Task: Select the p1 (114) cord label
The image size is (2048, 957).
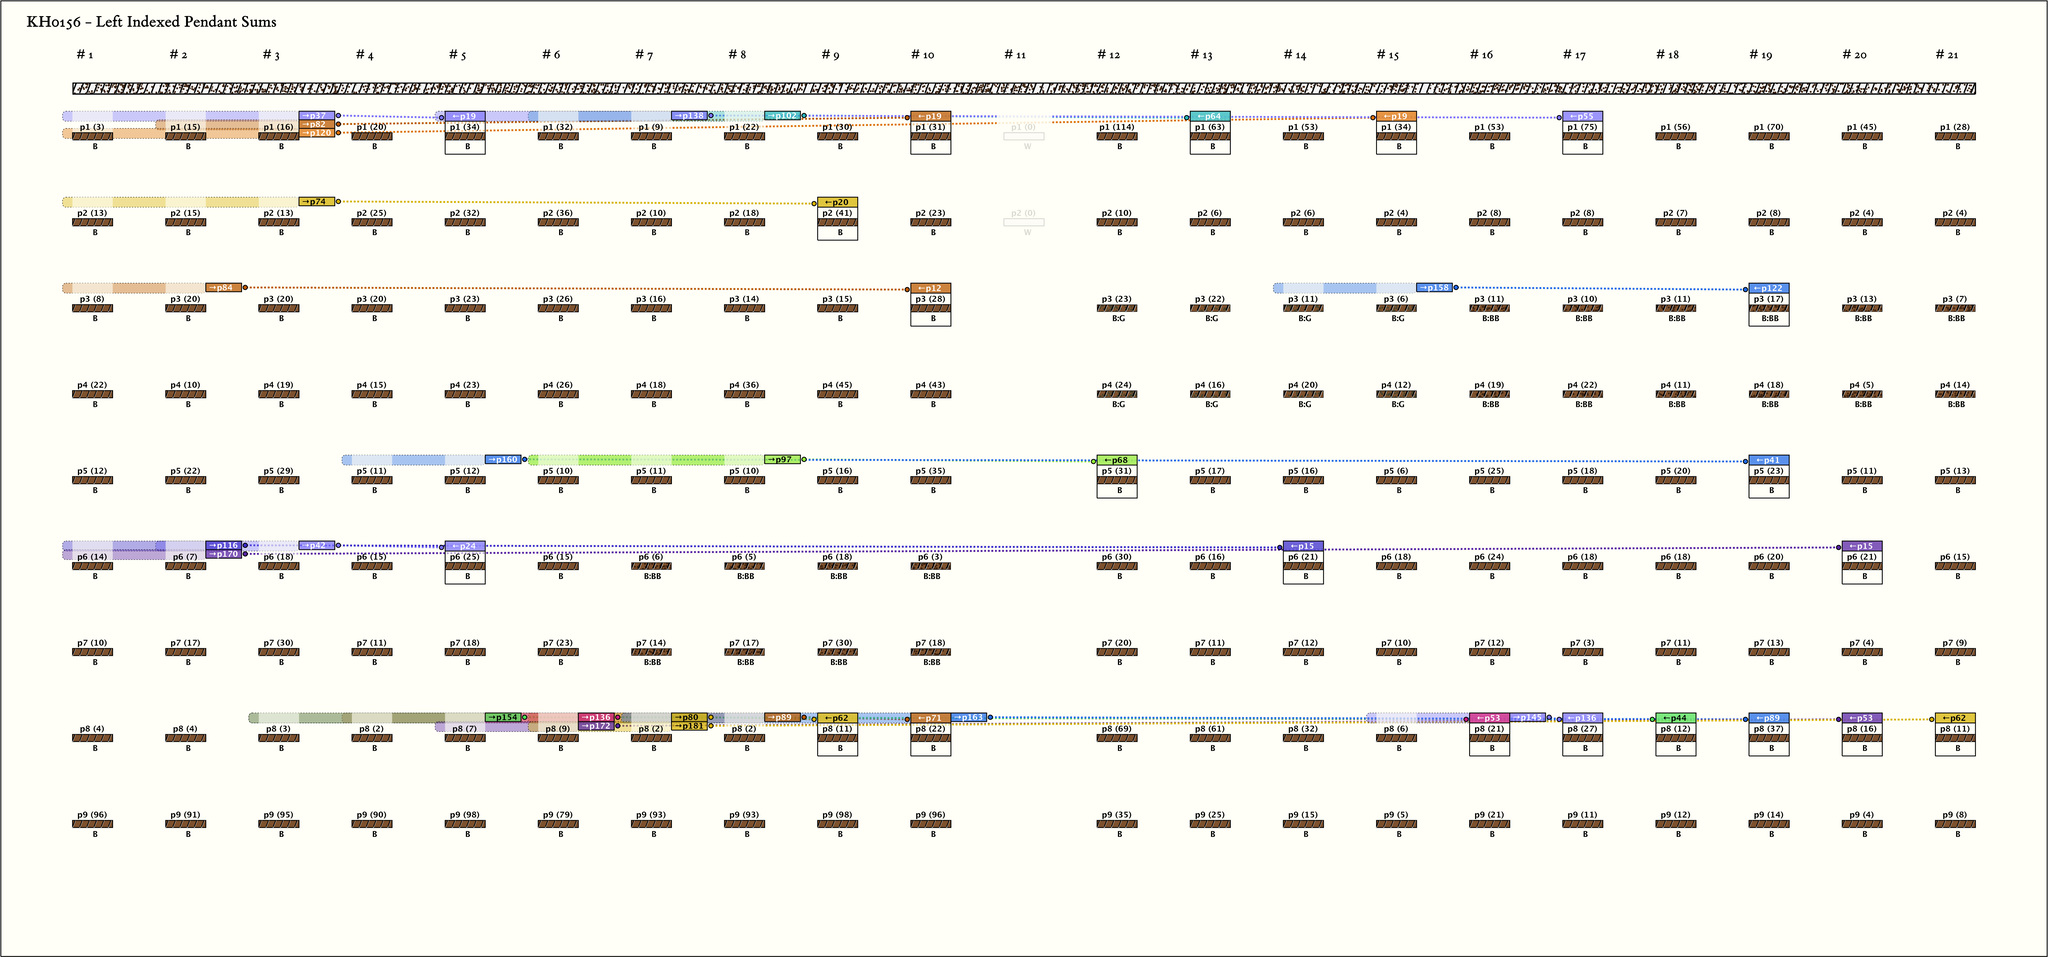Action: tap(1116, 127)
